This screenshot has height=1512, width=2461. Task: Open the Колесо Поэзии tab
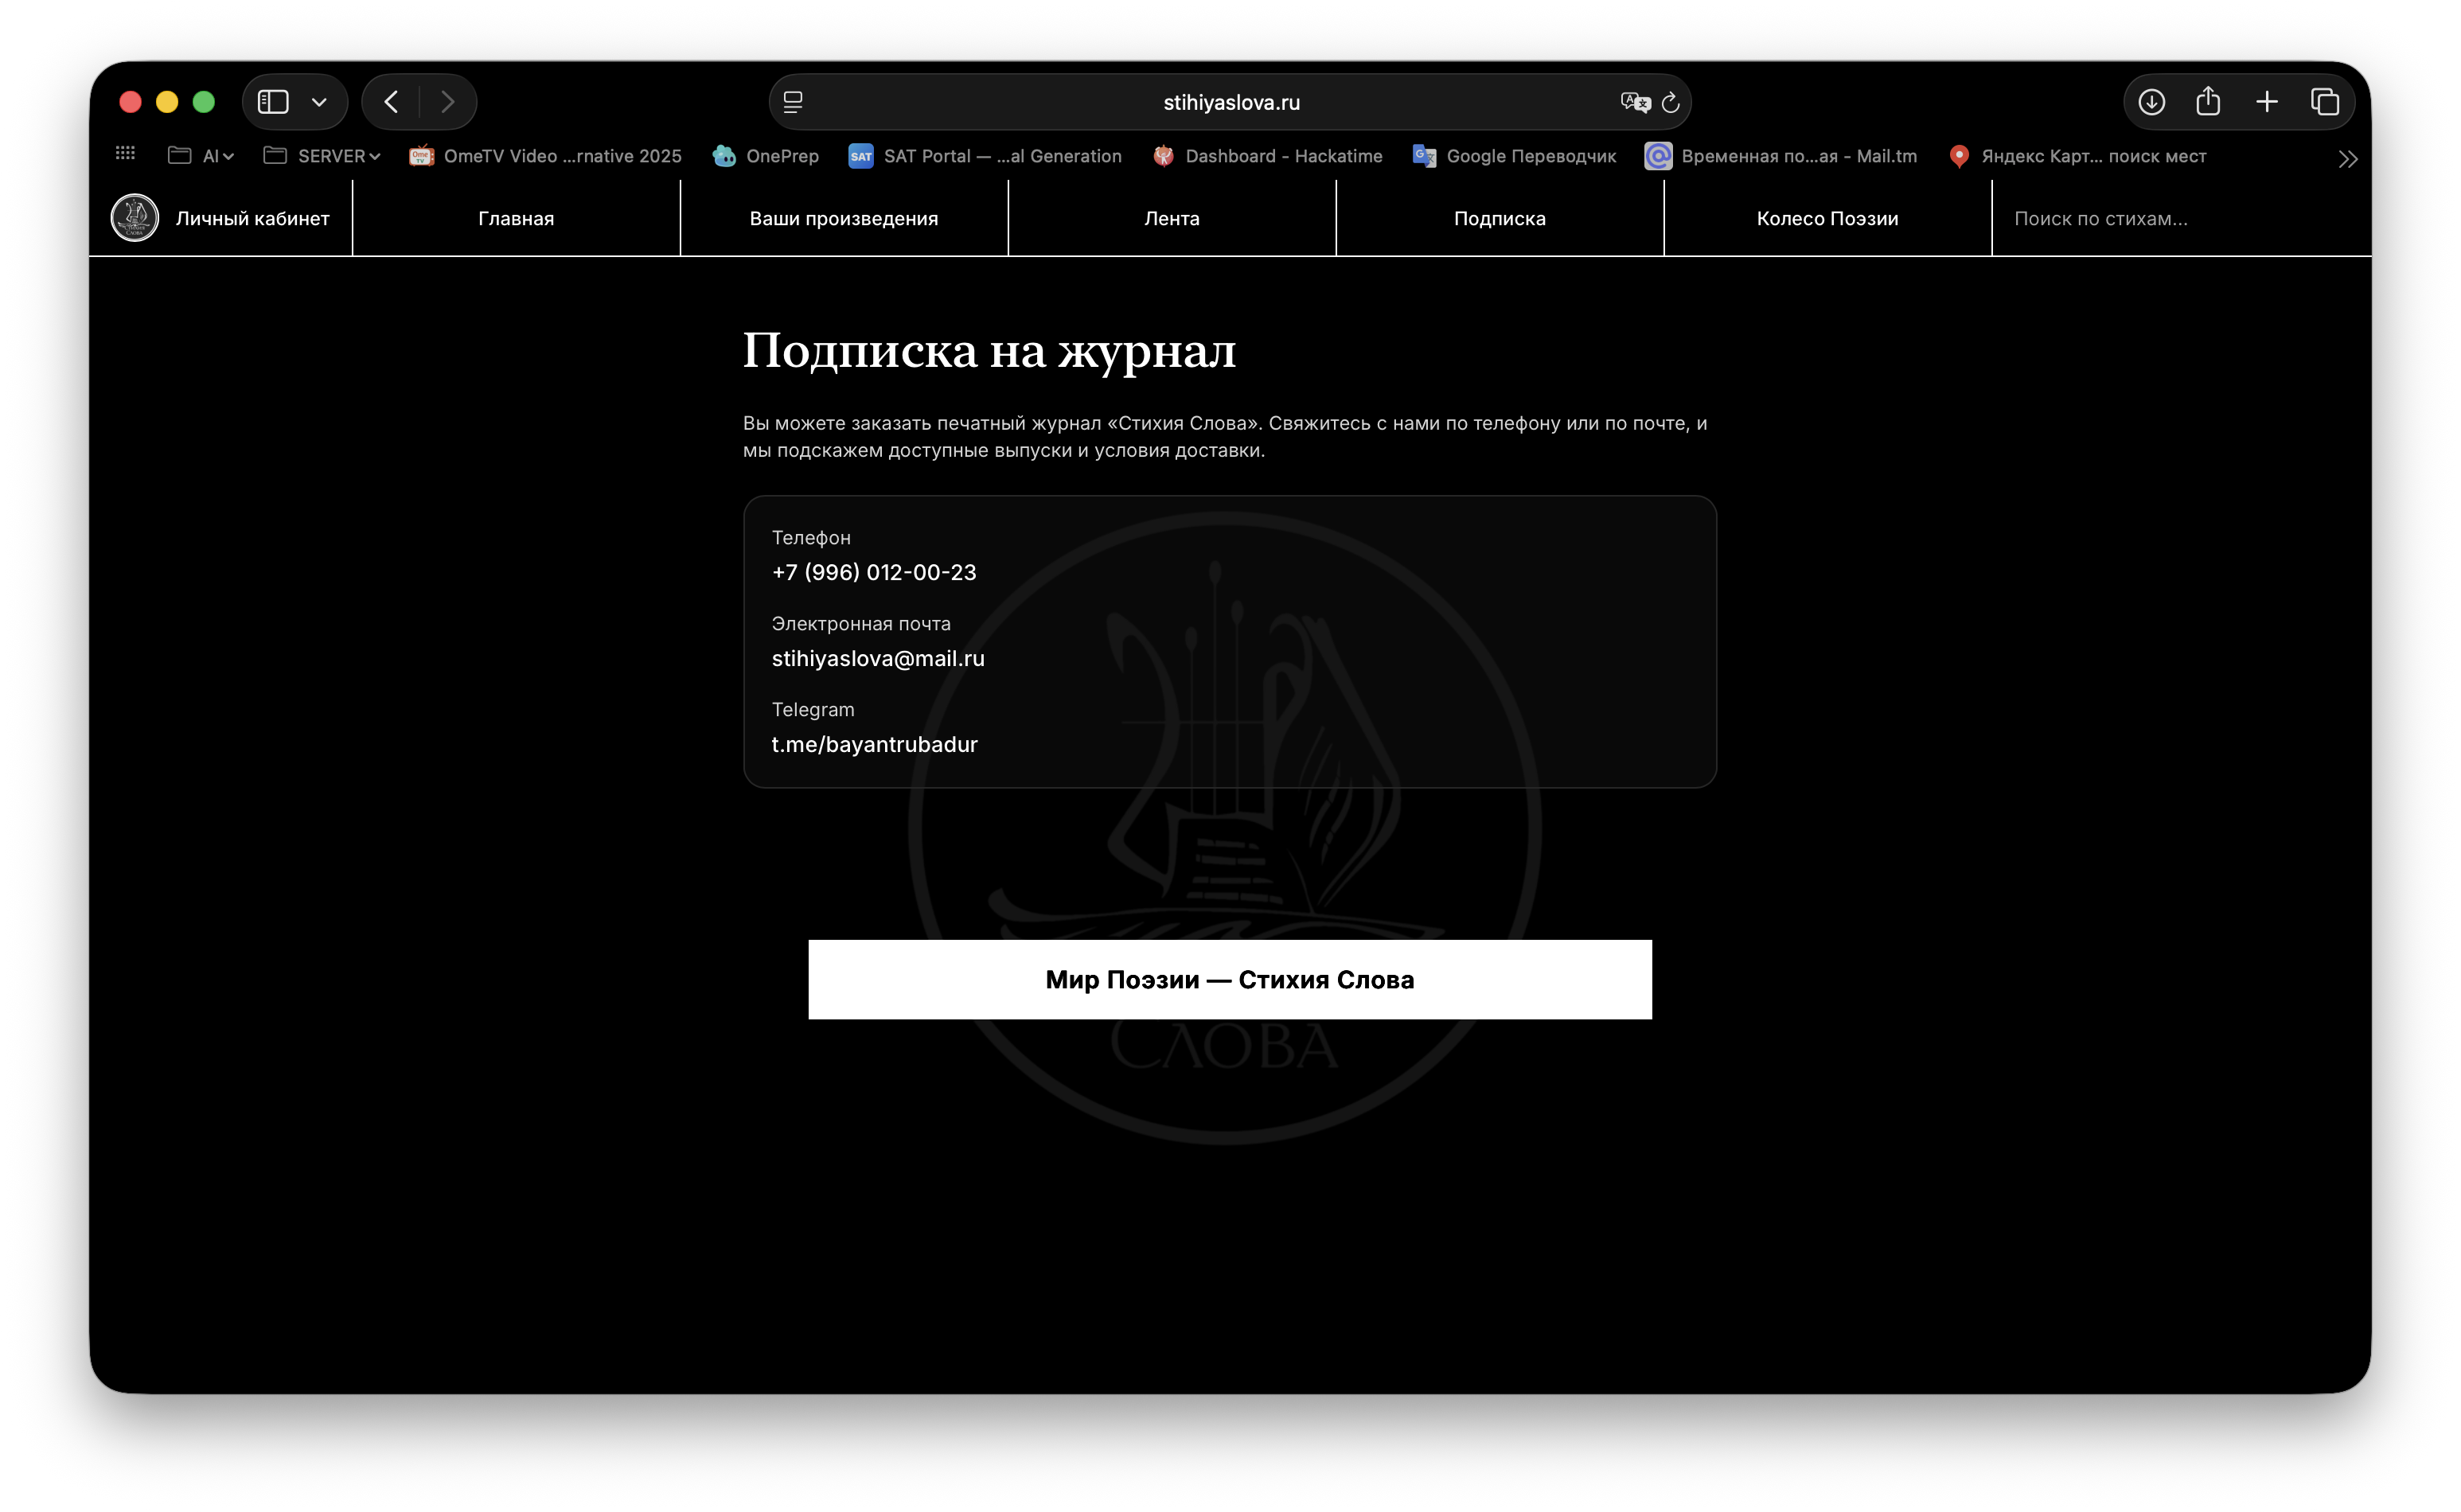pos(1828,219)
